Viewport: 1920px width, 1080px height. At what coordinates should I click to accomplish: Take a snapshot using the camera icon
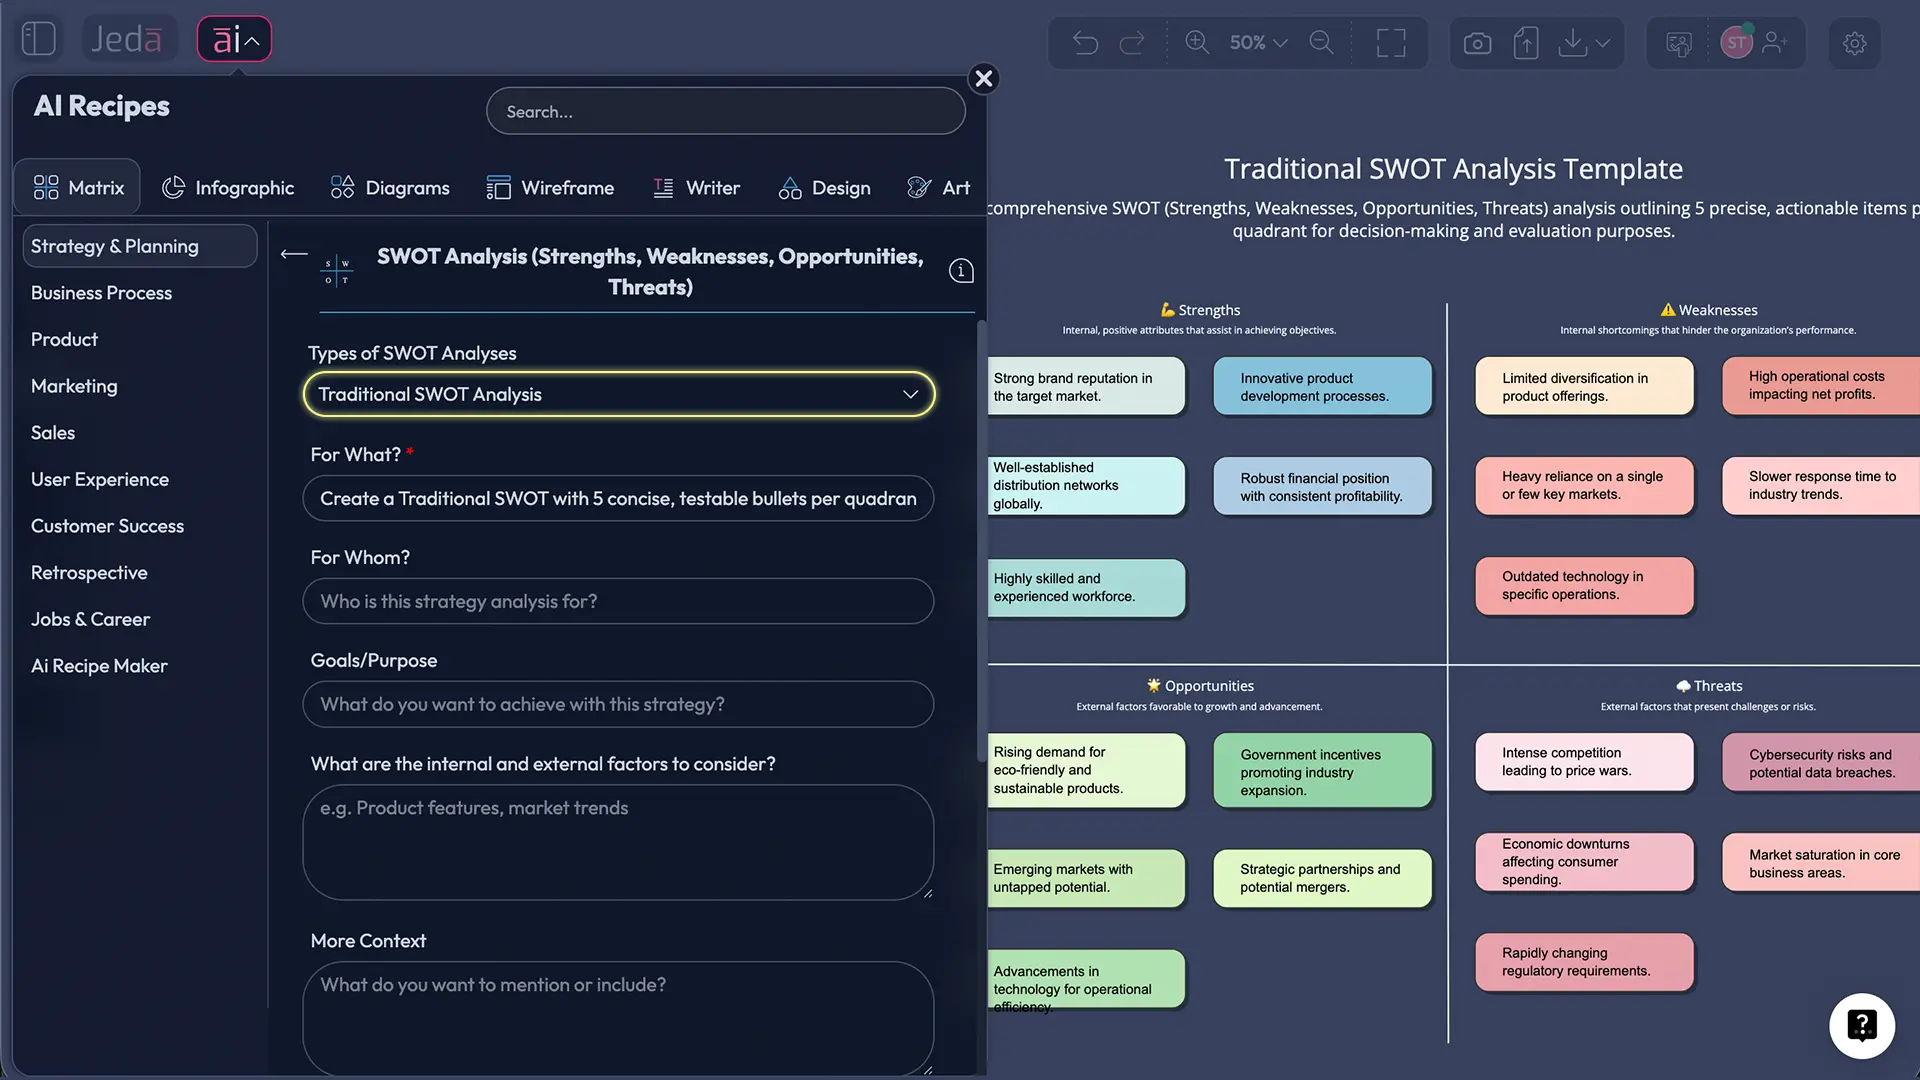point(1477,42)
